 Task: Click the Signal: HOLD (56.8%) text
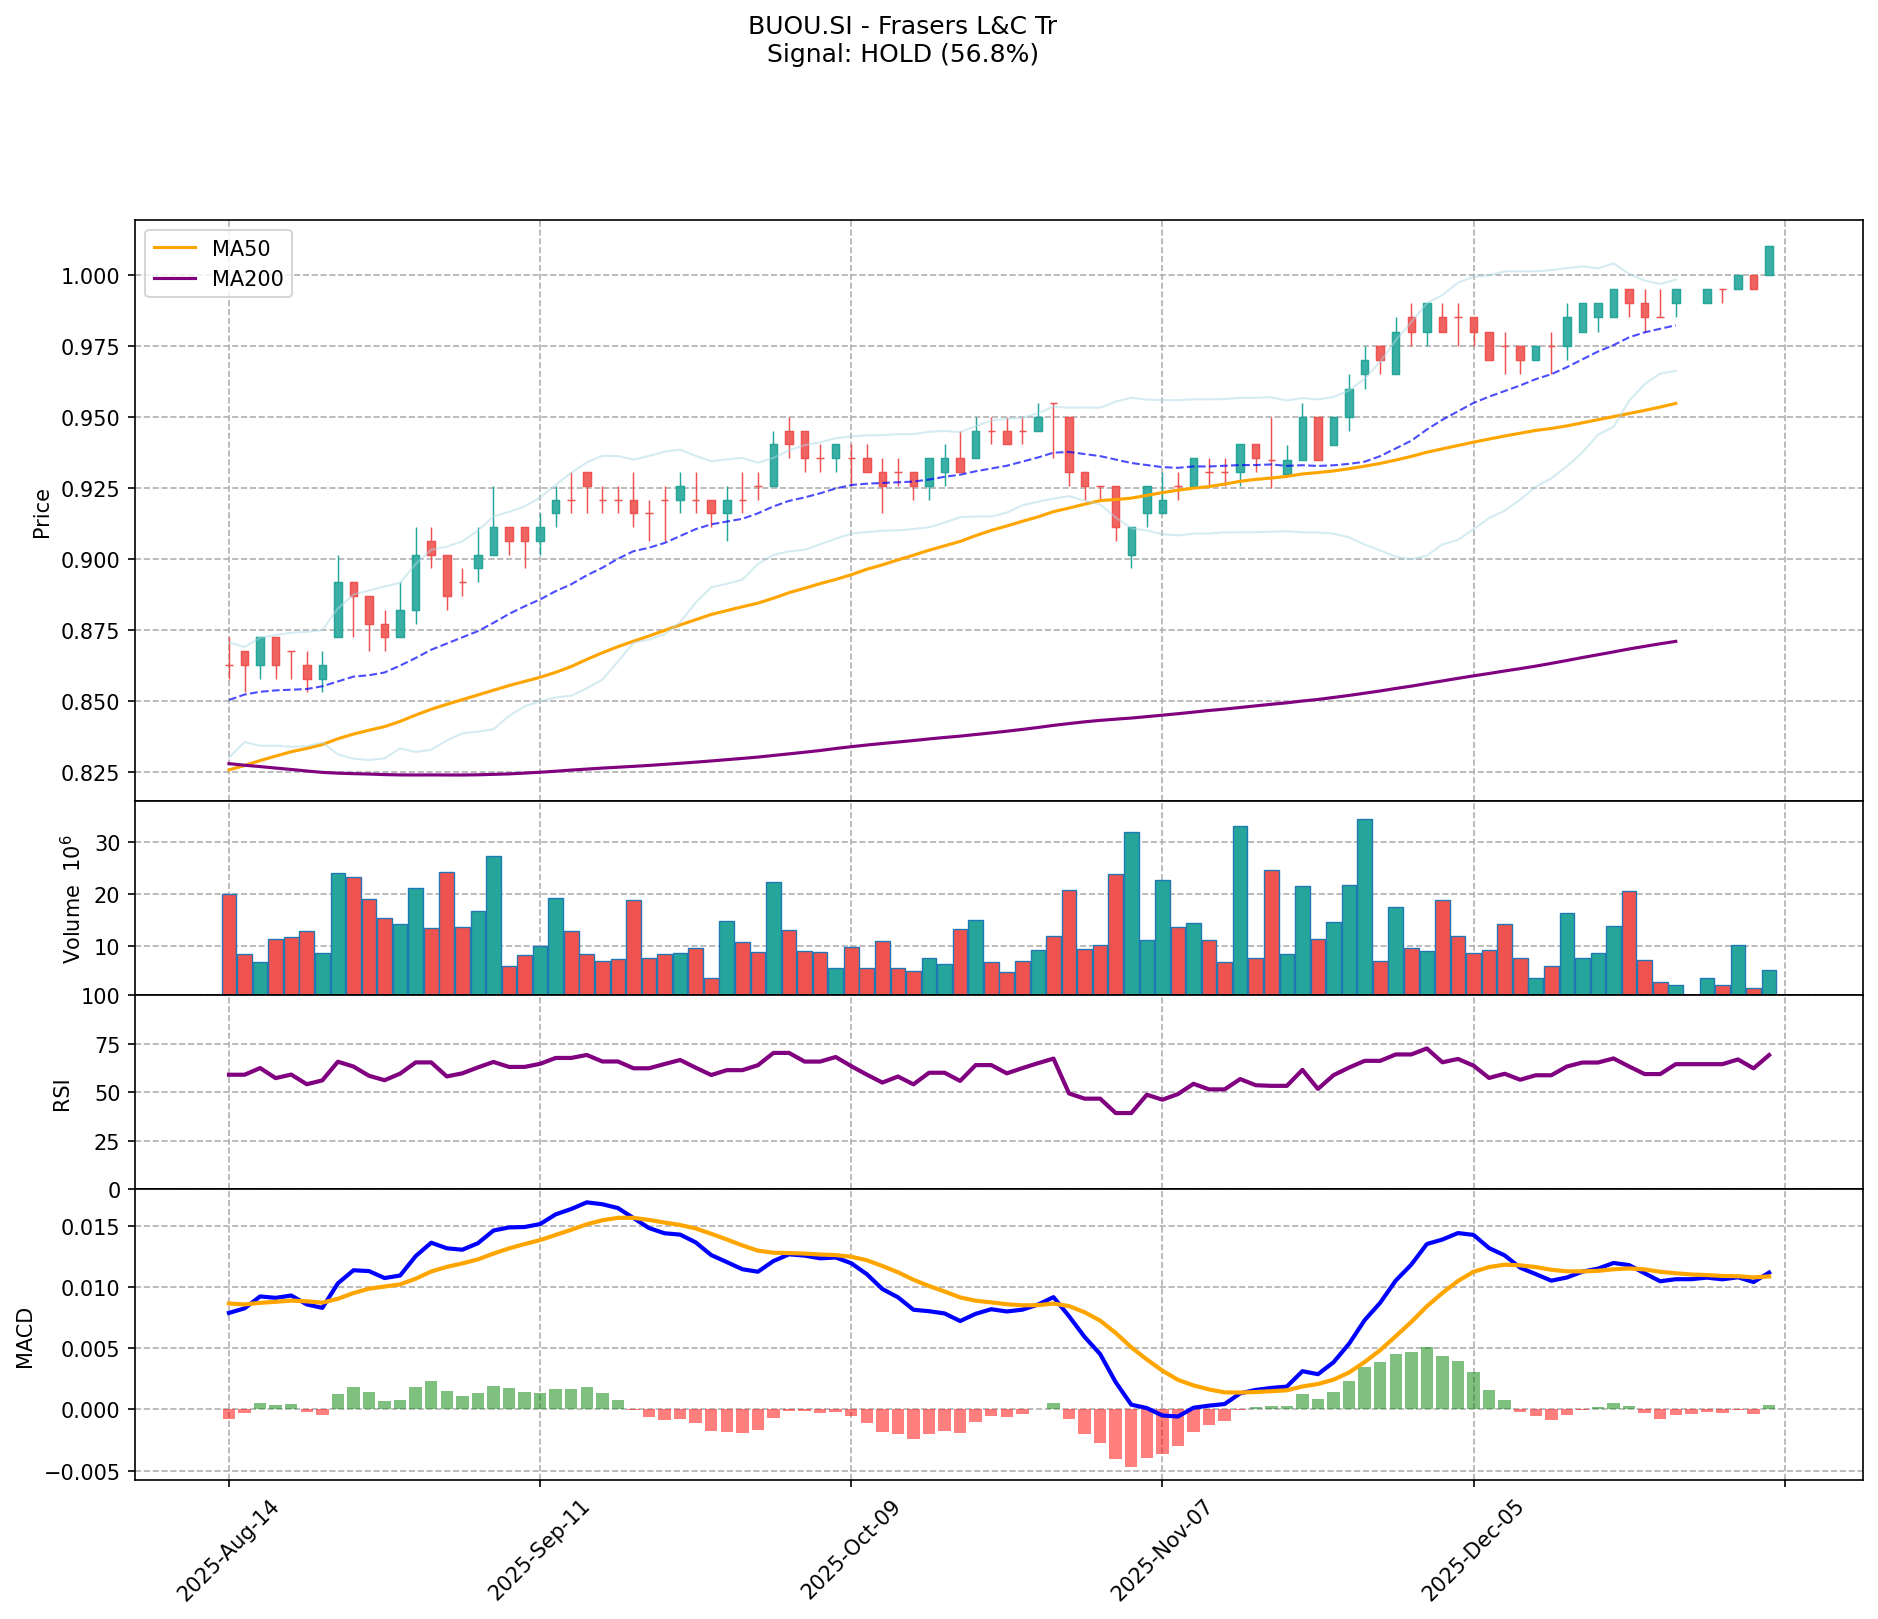click(902, 54)
